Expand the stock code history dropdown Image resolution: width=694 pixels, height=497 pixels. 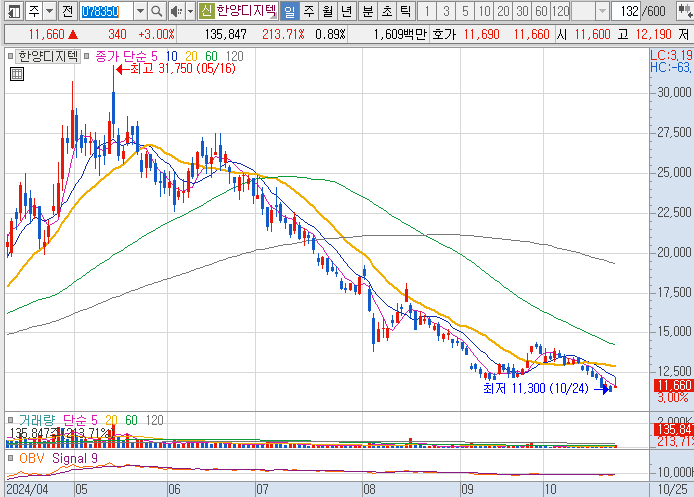coord(140,11)
